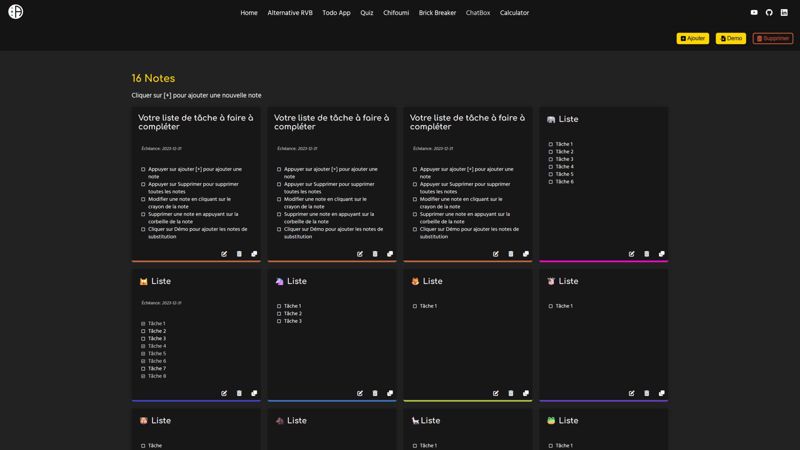
Task: Open the LinkedIn icon link
Action: click(784, 13)
